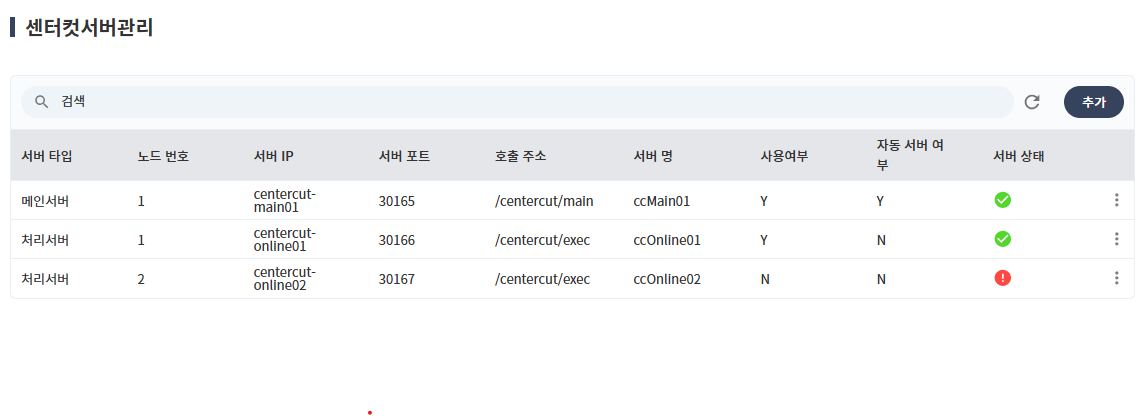The image size is (1145, 416).
Task: Open the more options menu for ccOnline02
Action: click(x=1116, y=278)
